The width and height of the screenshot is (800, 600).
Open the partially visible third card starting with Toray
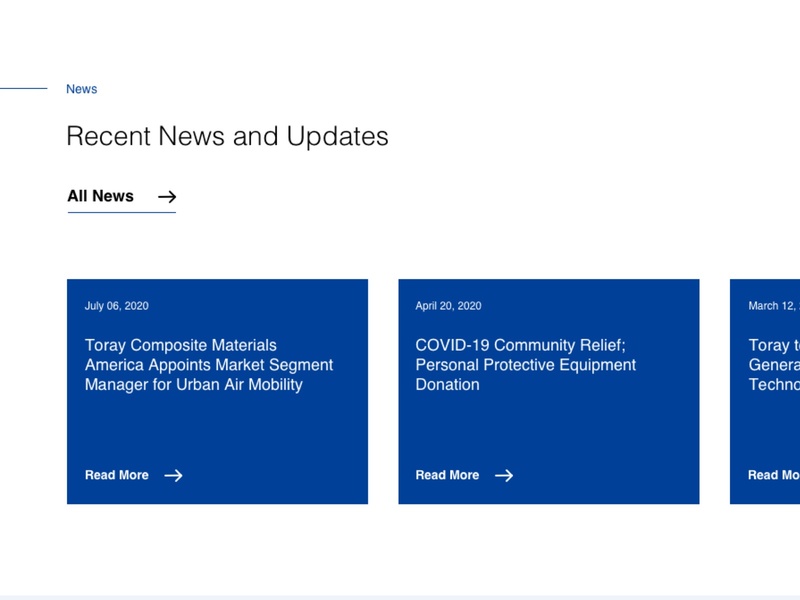[765, 391]
